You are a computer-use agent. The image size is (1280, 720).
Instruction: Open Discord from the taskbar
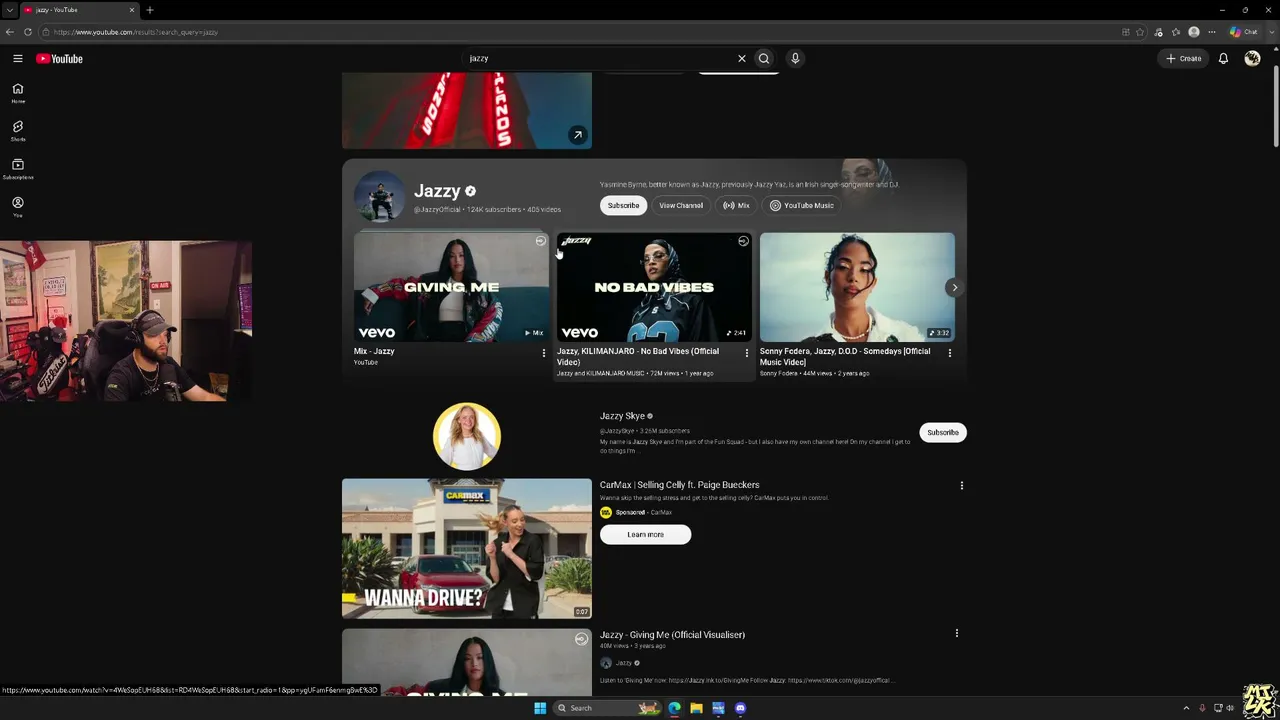click(740, 708)
